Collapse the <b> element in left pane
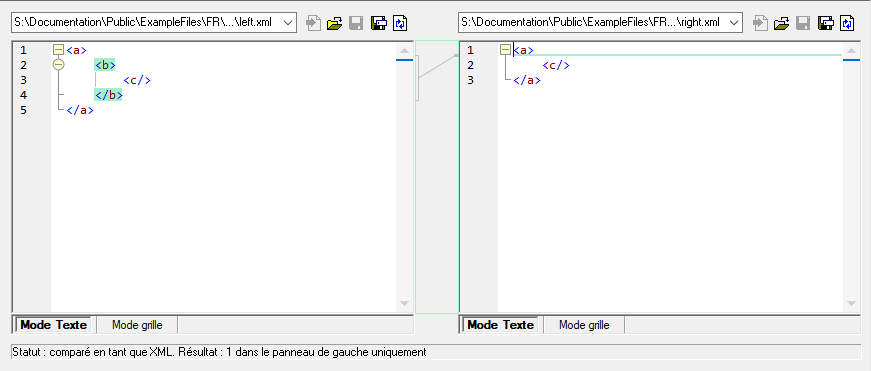Image resolution: width=871 pixels, height=371 pixels. coord(58,65)
